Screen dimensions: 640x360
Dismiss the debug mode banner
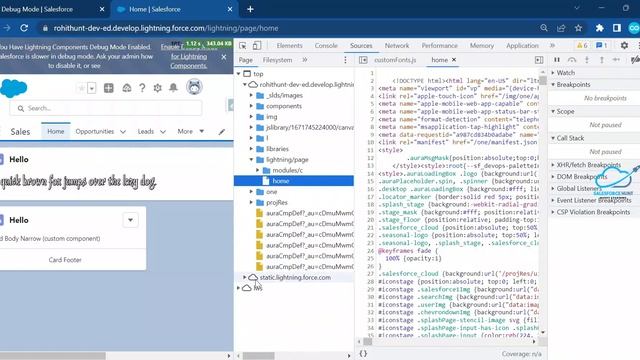click(224, 57)
